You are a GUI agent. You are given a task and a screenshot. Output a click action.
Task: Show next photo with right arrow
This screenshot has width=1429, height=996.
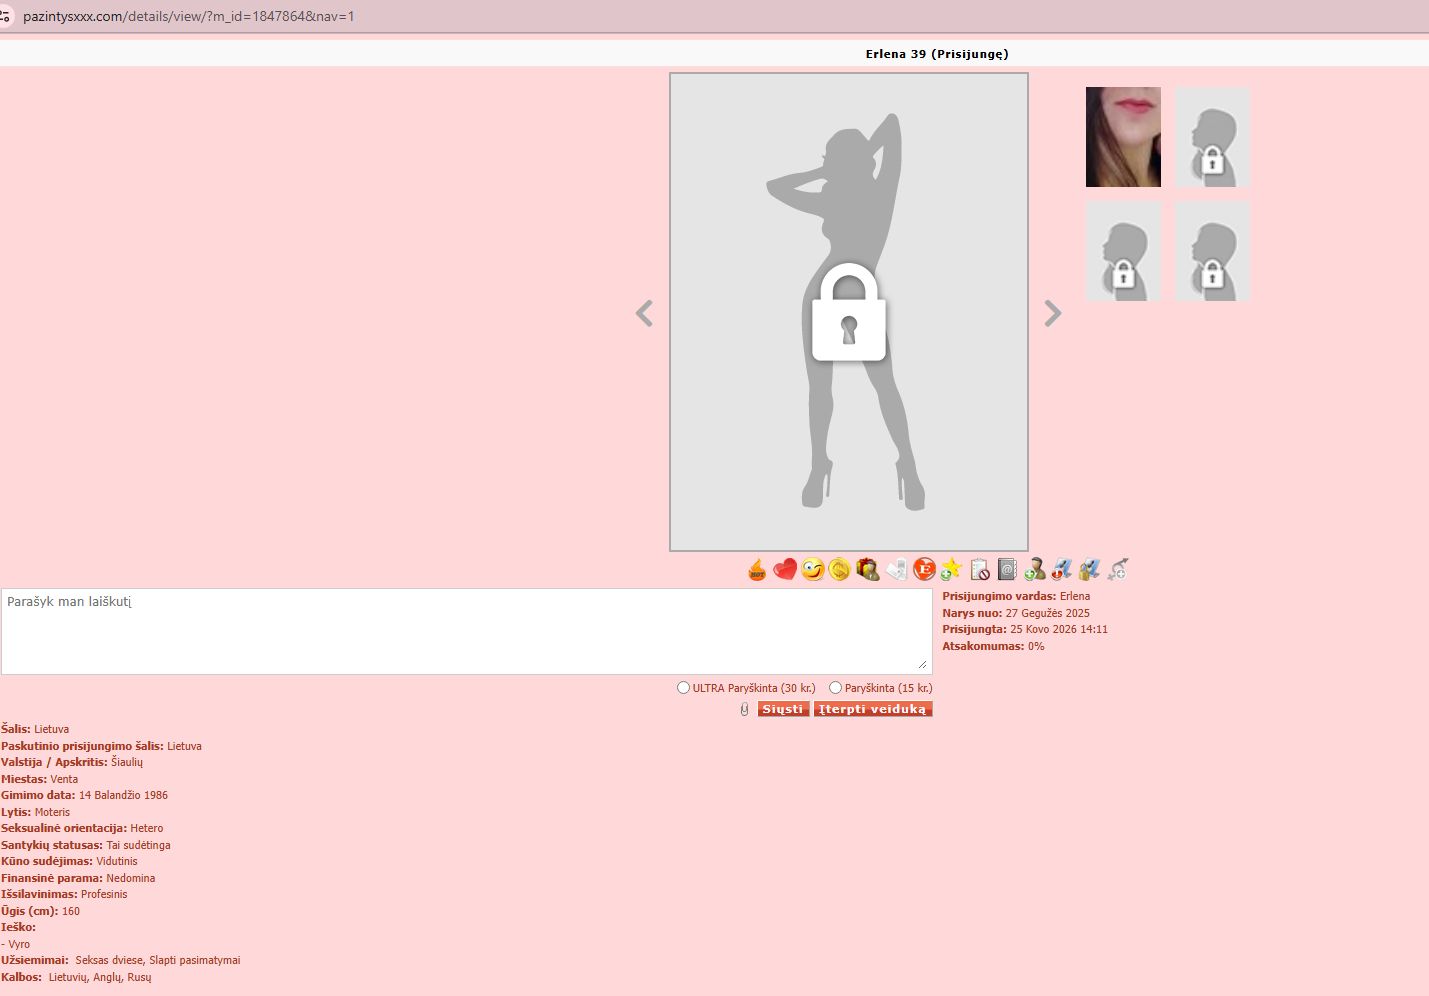click(x=1053, y=314)
